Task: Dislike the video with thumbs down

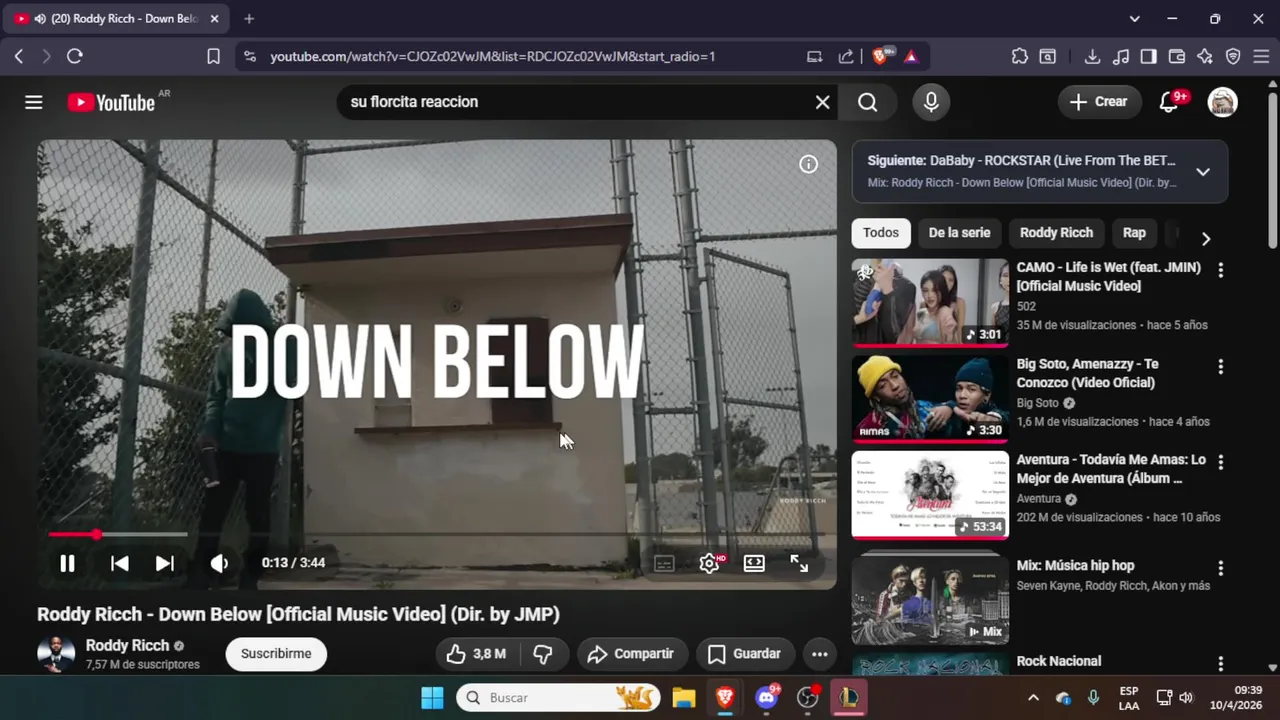Action: (x=543, y=654)
